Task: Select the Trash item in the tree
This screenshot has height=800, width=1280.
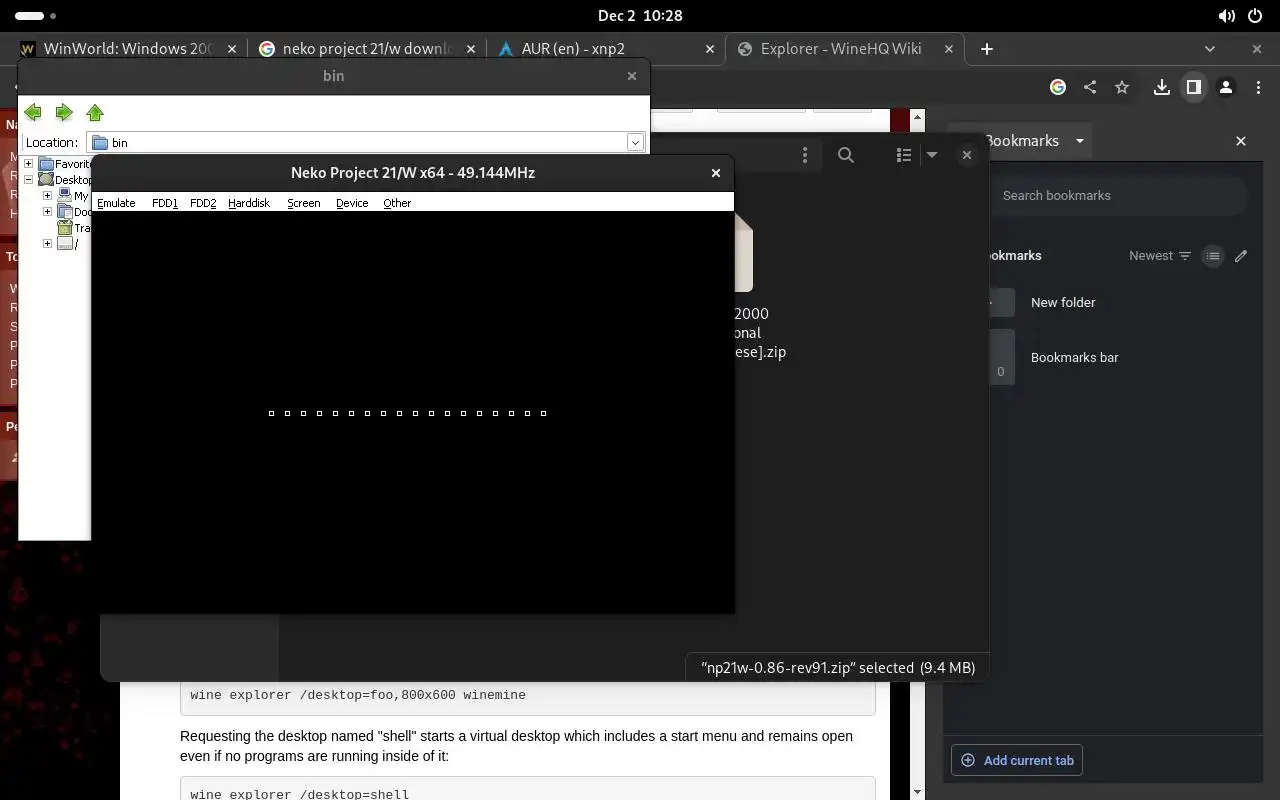Action: click(74, 228)
